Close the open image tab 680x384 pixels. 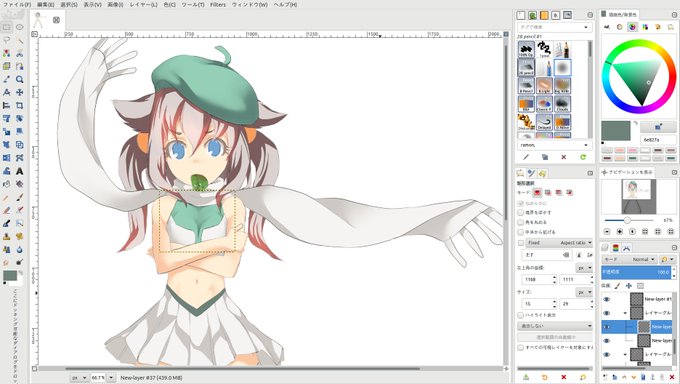pos(56,20)
